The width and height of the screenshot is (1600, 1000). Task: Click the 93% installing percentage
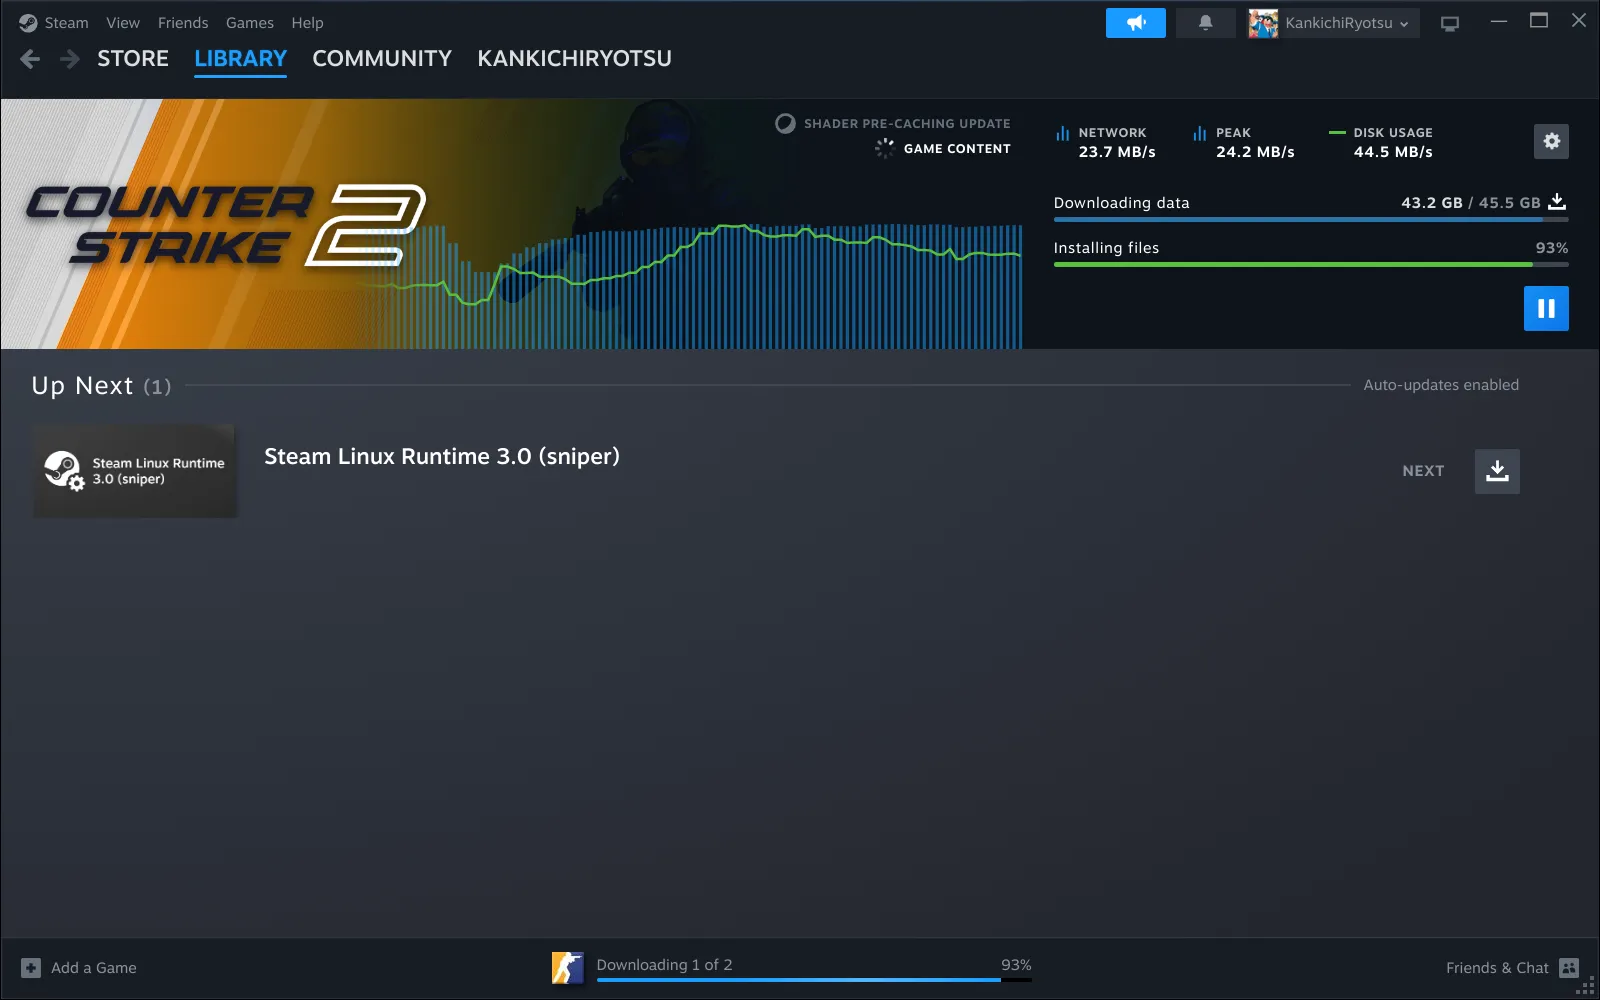(1552, 248)
